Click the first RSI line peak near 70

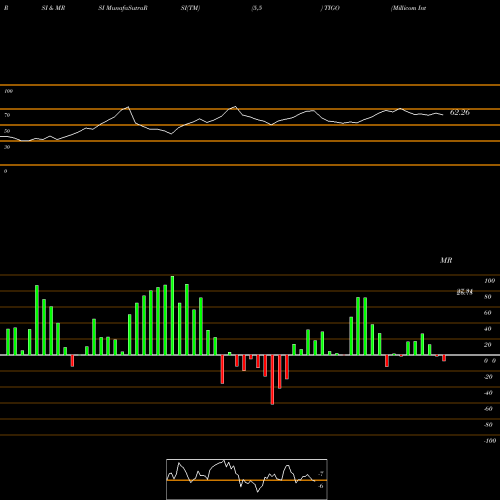128,107
